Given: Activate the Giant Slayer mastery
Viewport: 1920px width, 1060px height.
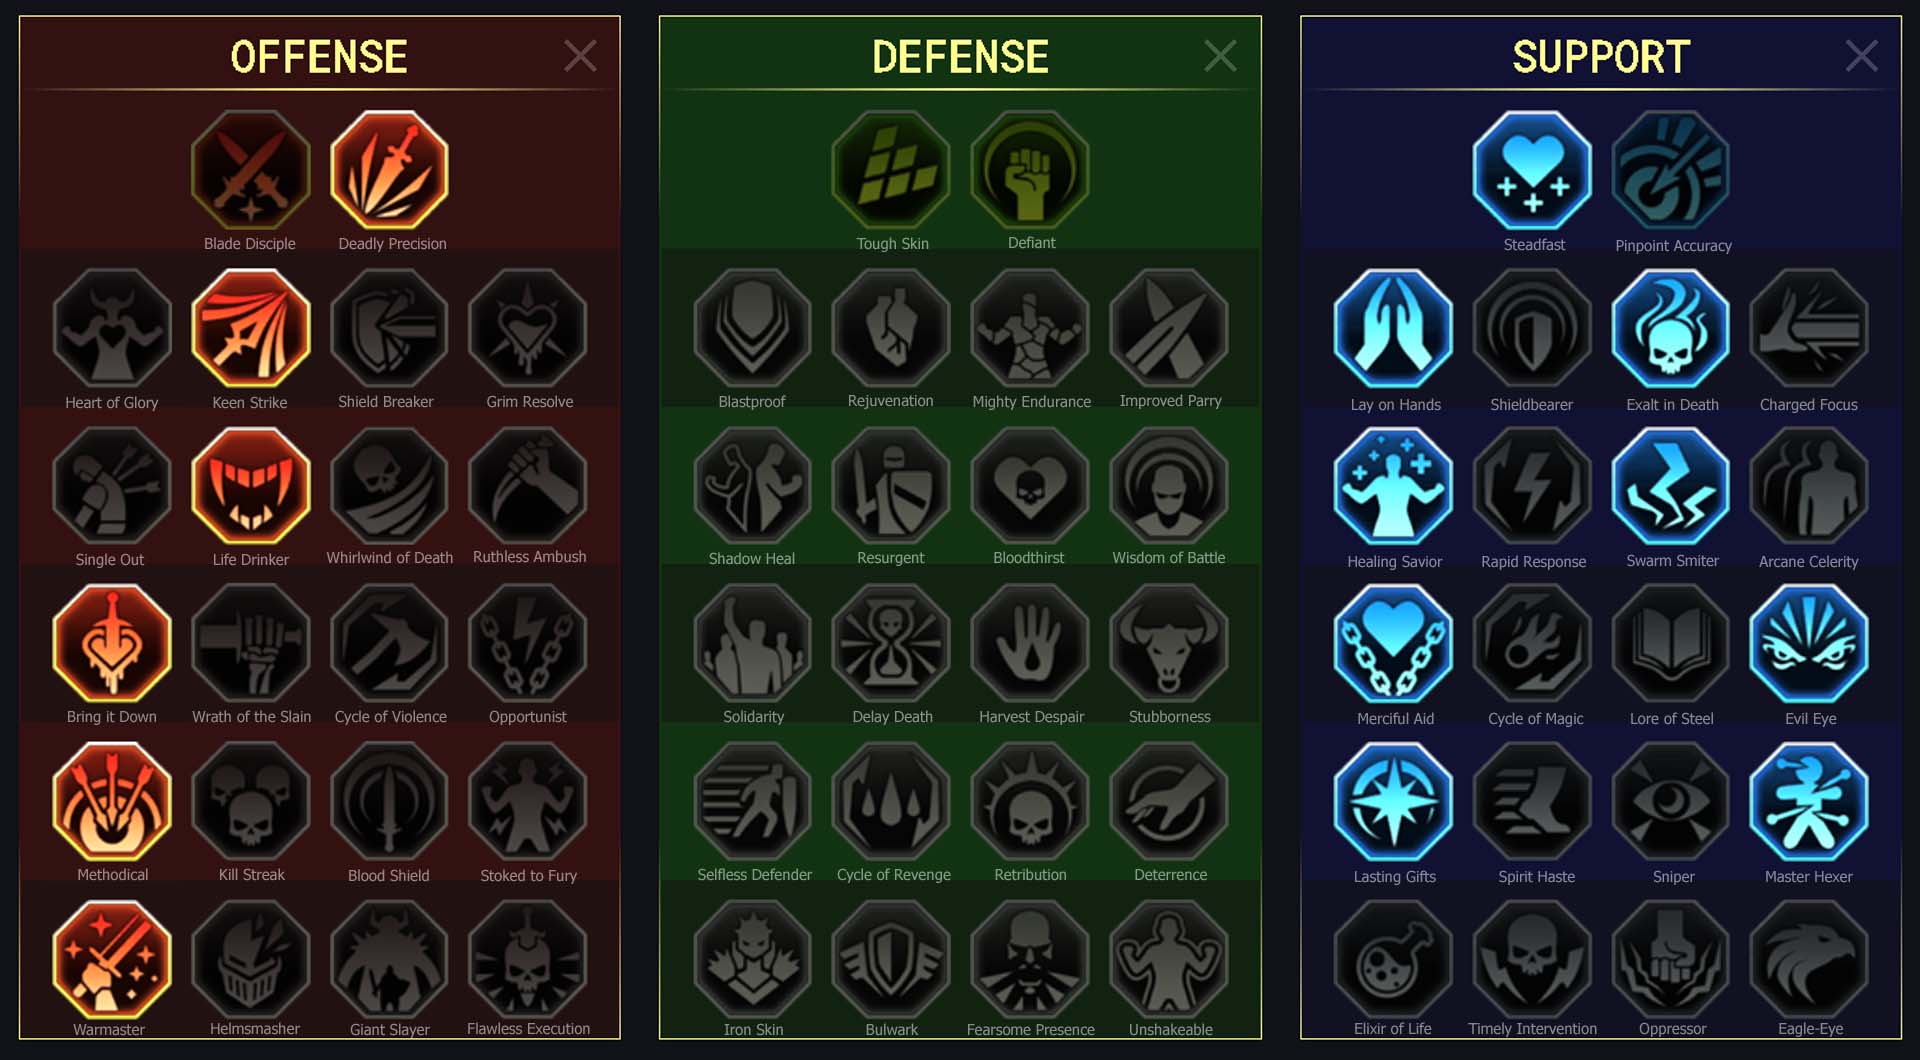Looking at the screenshot, I should tap(389, 960).
